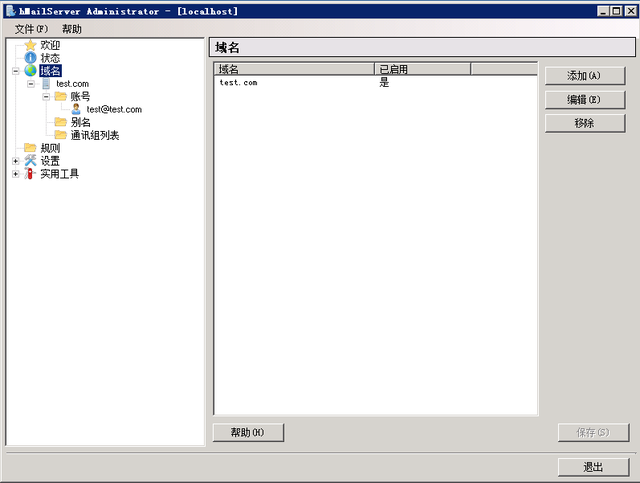Expand the 设置 tree node
The width and height of the screenshot is (640, 483).
[x=16, y=161]
